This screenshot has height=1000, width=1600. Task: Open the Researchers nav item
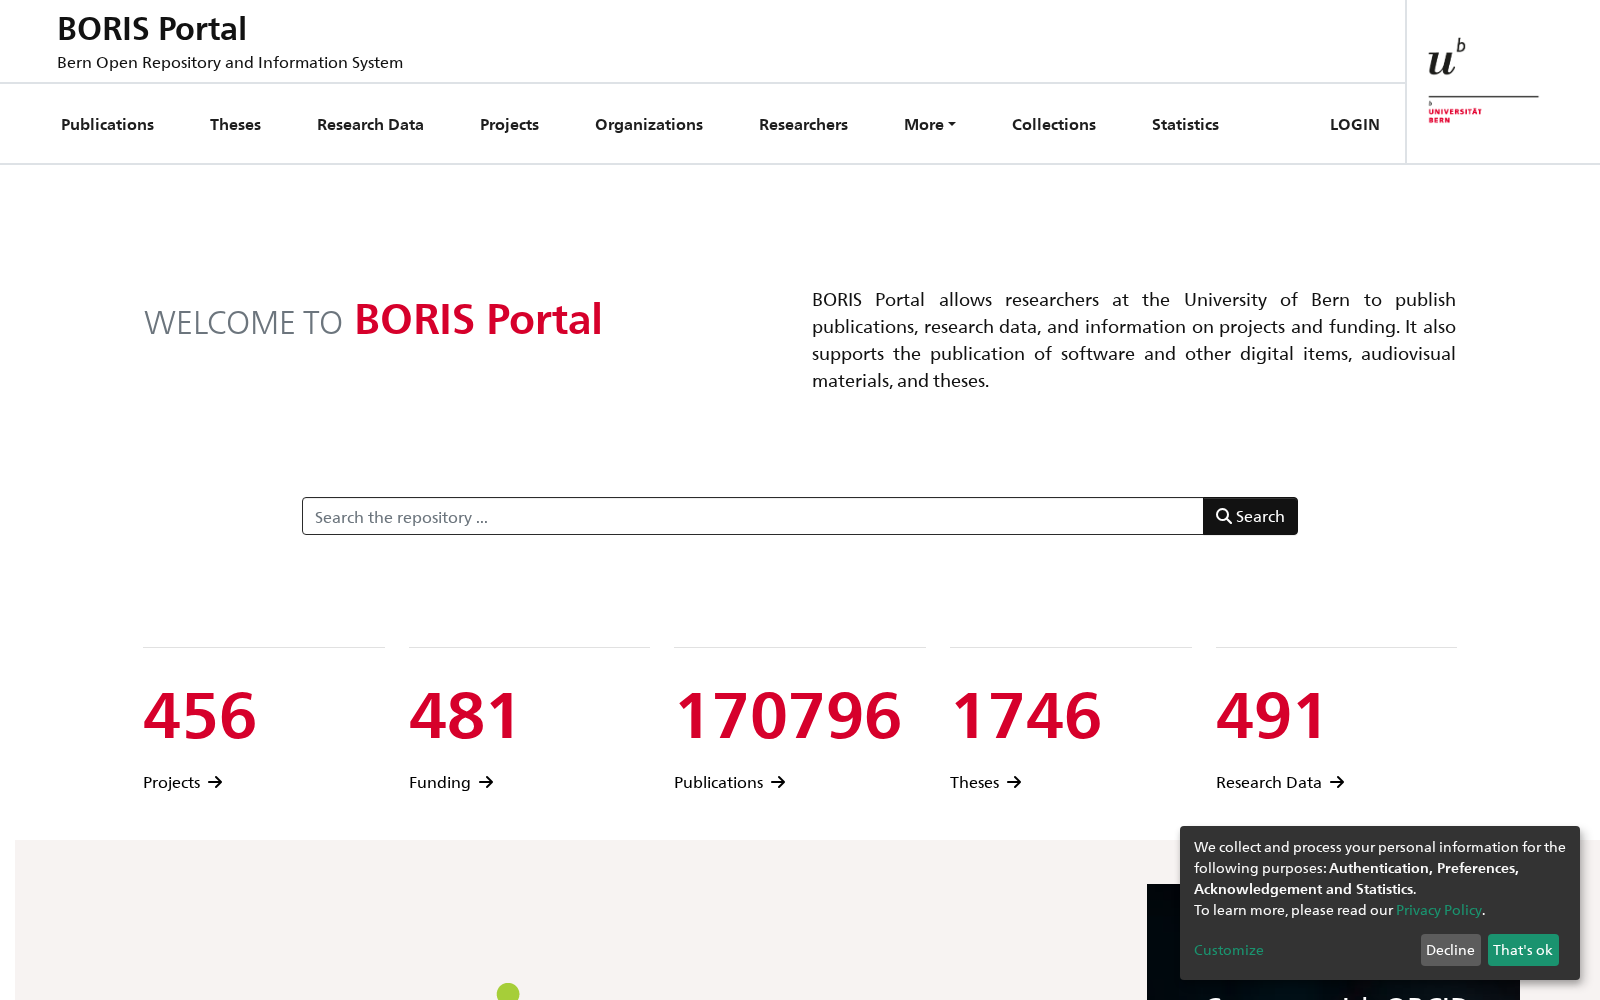pos(803,124)
